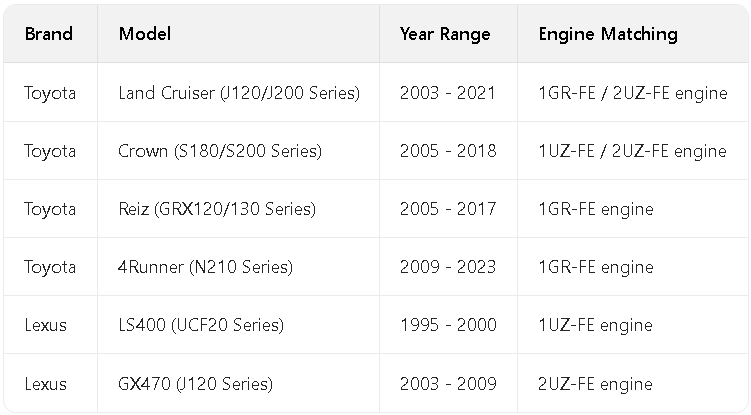
Task: Select the 2009 - 2023 year range cell
Action: click(x=448, y=267)
